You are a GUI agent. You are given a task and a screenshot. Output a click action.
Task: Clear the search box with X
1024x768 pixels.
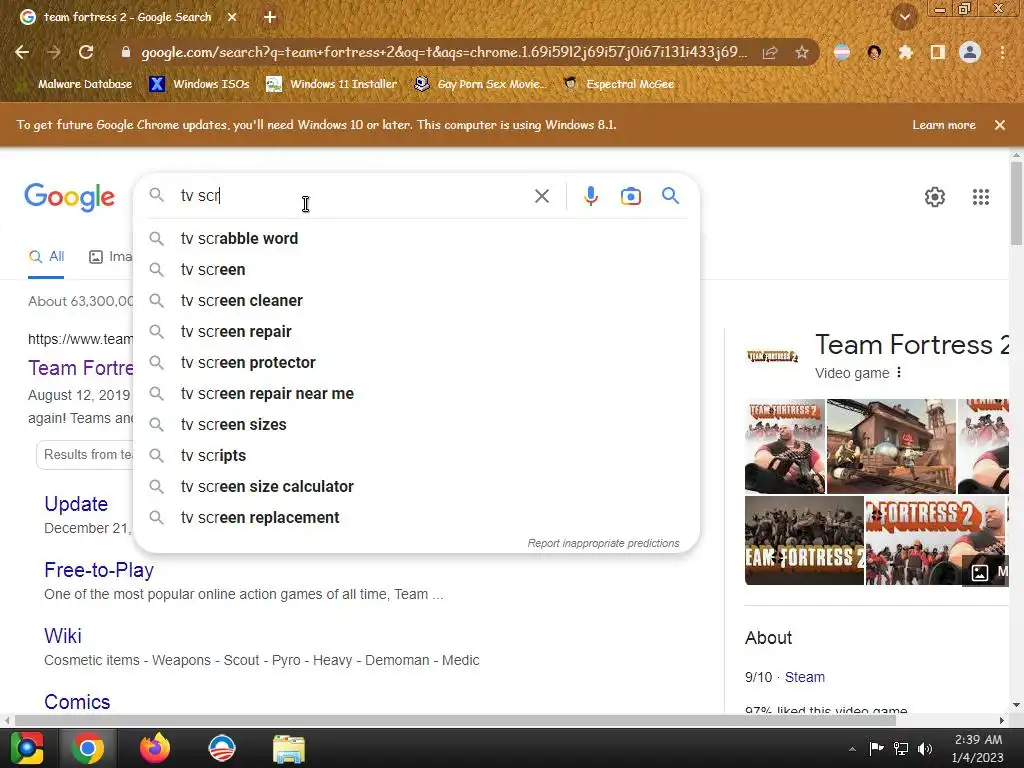tap(542, 196)
